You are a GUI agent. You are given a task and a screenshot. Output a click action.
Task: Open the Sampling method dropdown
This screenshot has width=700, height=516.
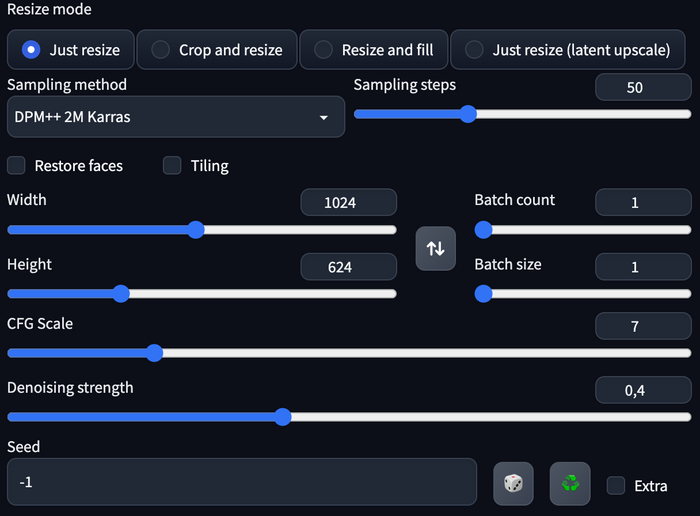point(176,117)
